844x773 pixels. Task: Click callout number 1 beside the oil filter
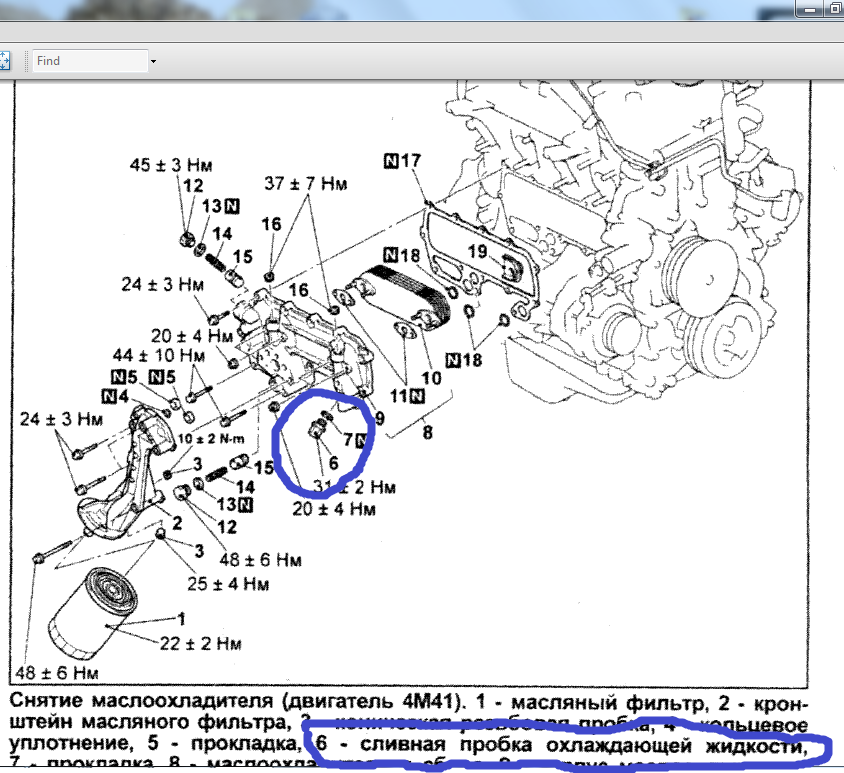tap(181, 619)
